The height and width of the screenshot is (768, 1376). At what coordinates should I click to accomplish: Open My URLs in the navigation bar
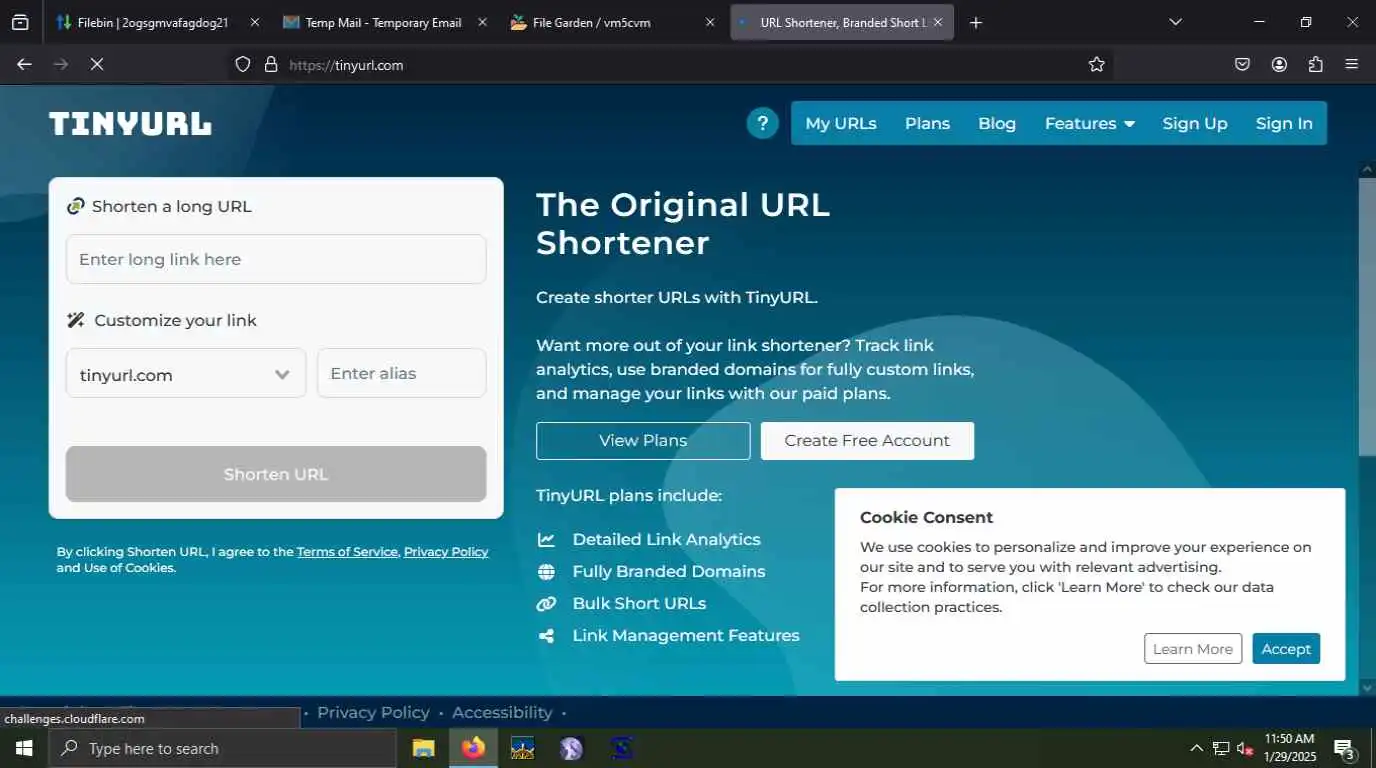pos(841,123)
